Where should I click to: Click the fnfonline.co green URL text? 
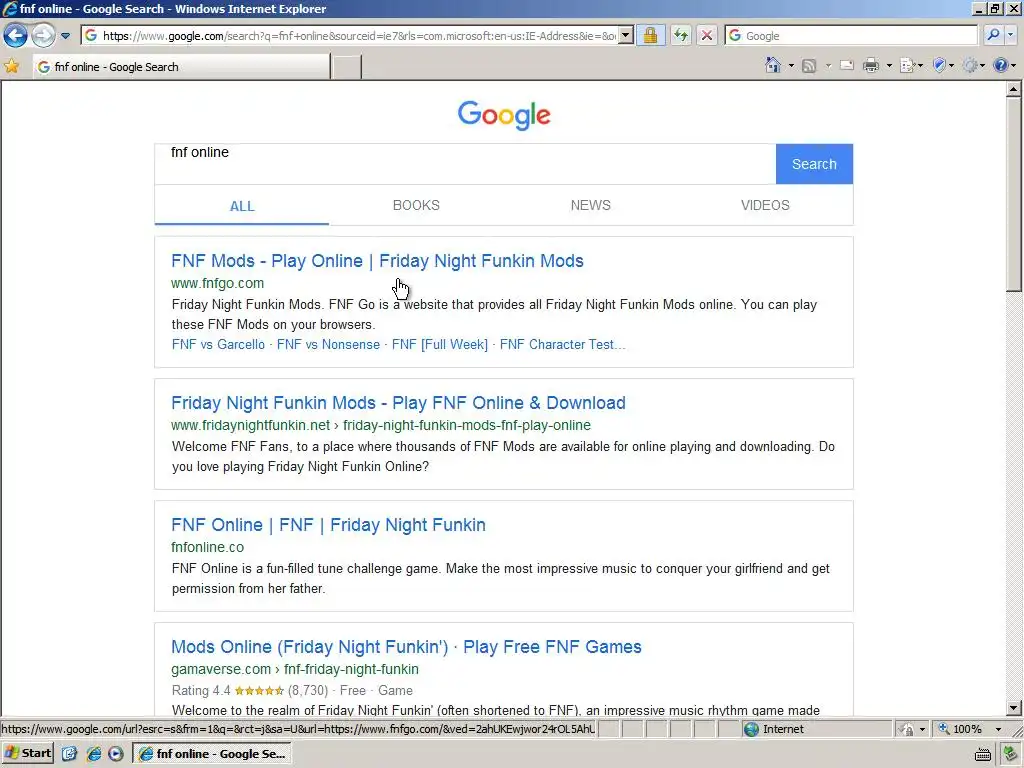(x=208, y=547)
